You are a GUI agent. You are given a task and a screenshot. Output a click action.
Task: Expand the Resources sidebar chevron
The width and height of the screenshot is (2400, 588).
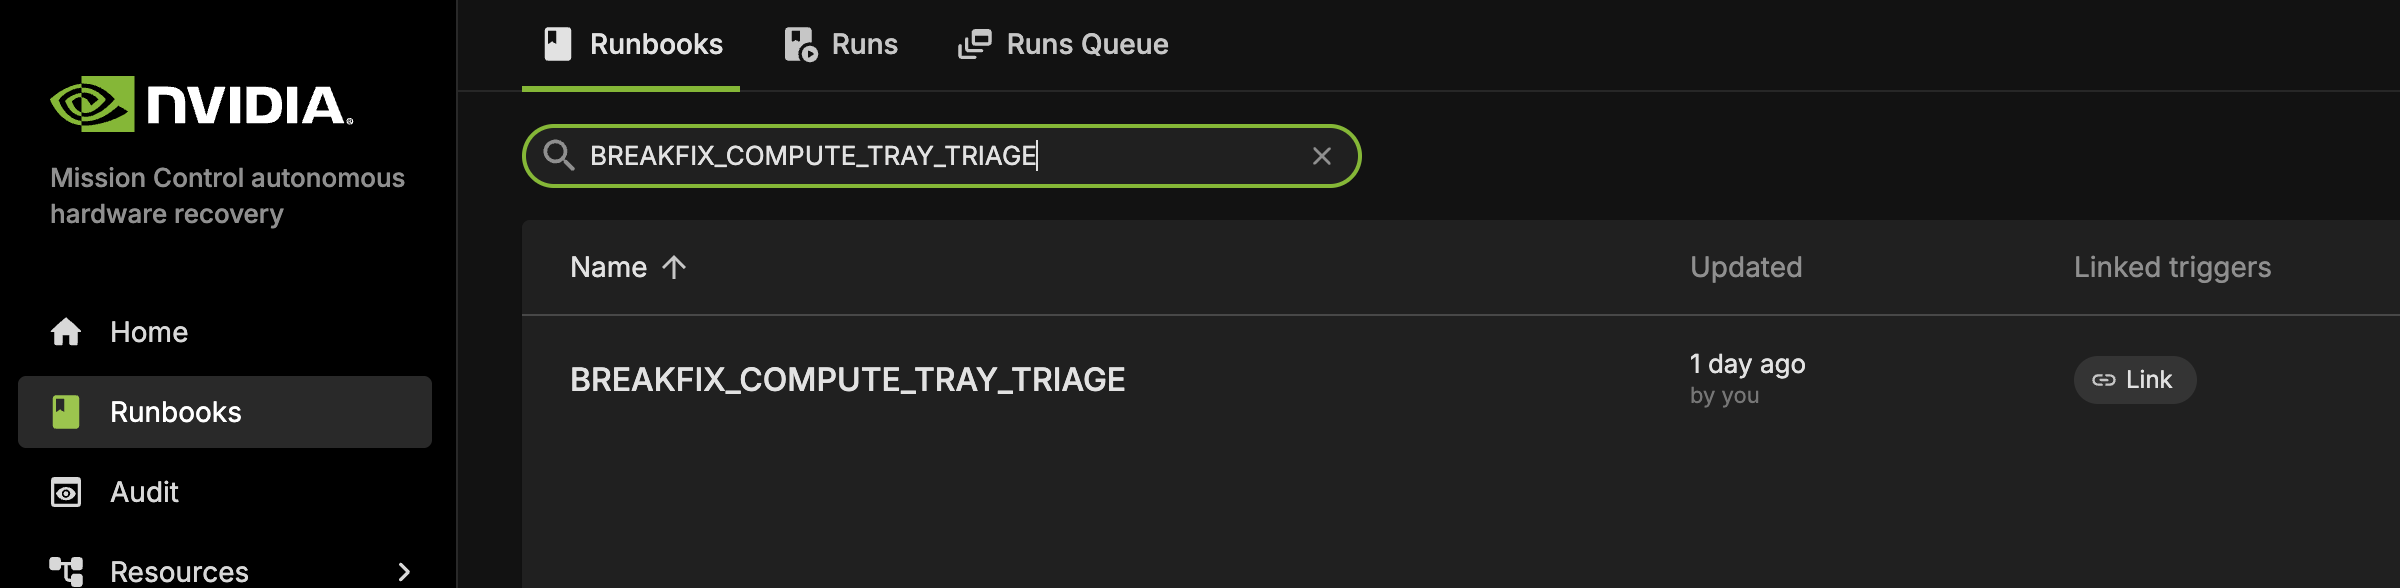pos(404,572)
